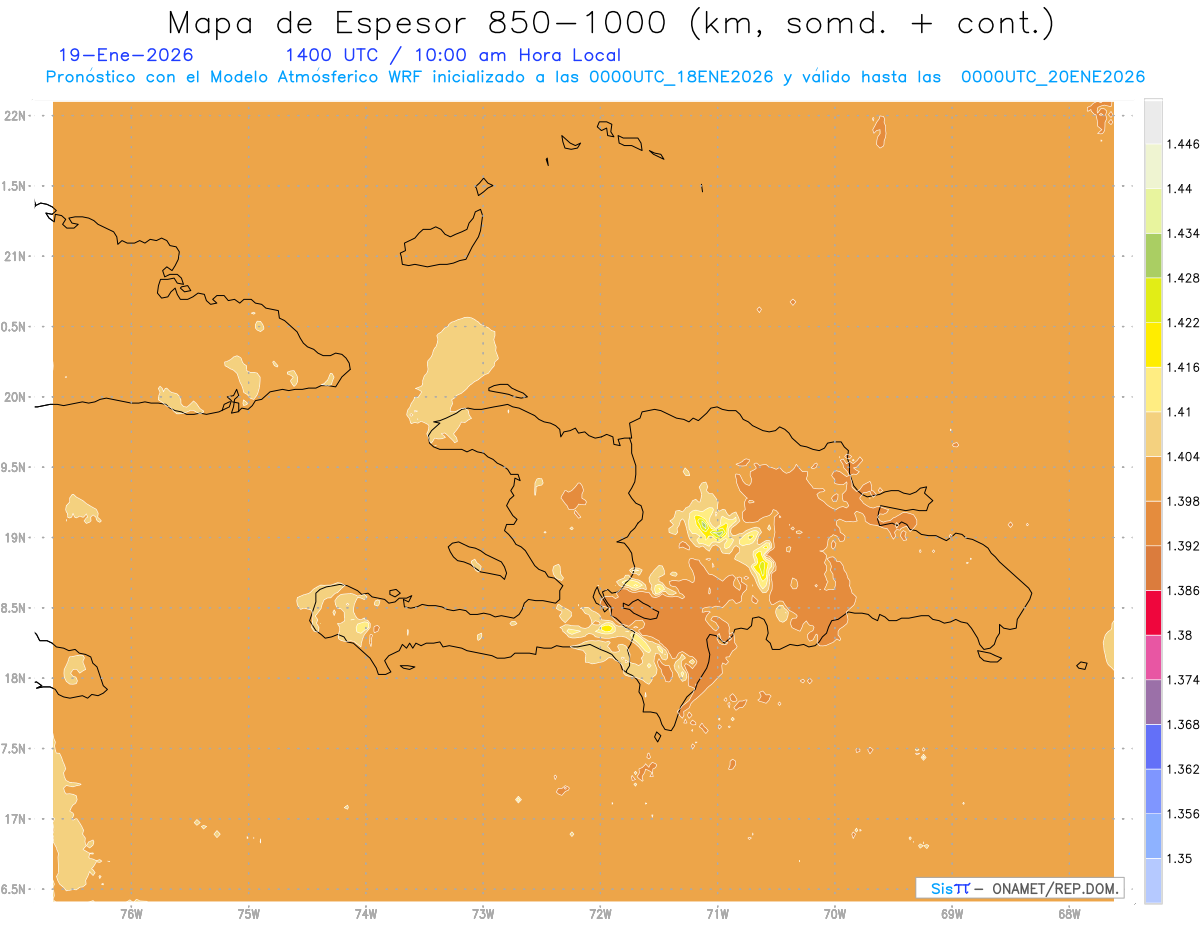Click the legend value '1.434'

[1184, 233]
